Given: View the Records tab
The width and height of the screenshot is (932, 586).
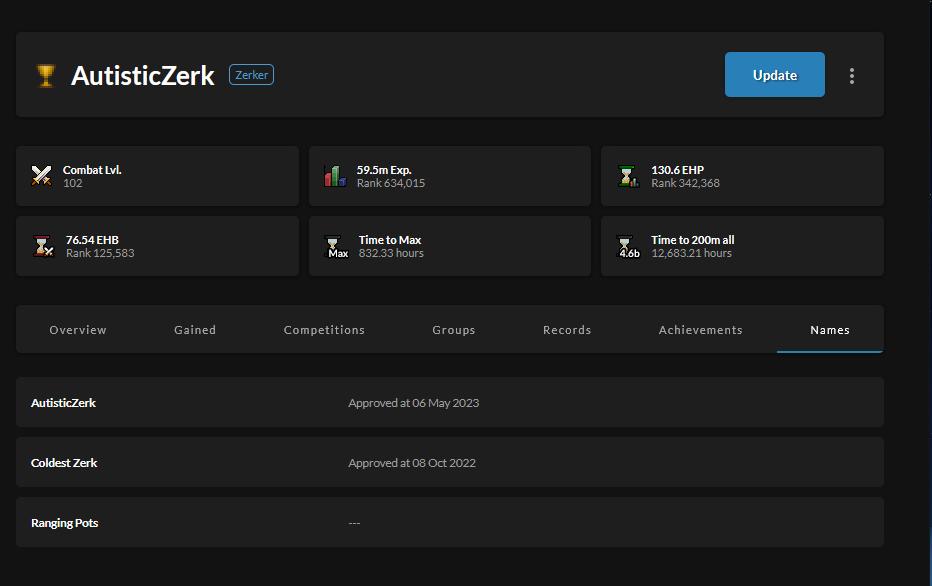Looking at the screenshot, I should pos(567,330).
